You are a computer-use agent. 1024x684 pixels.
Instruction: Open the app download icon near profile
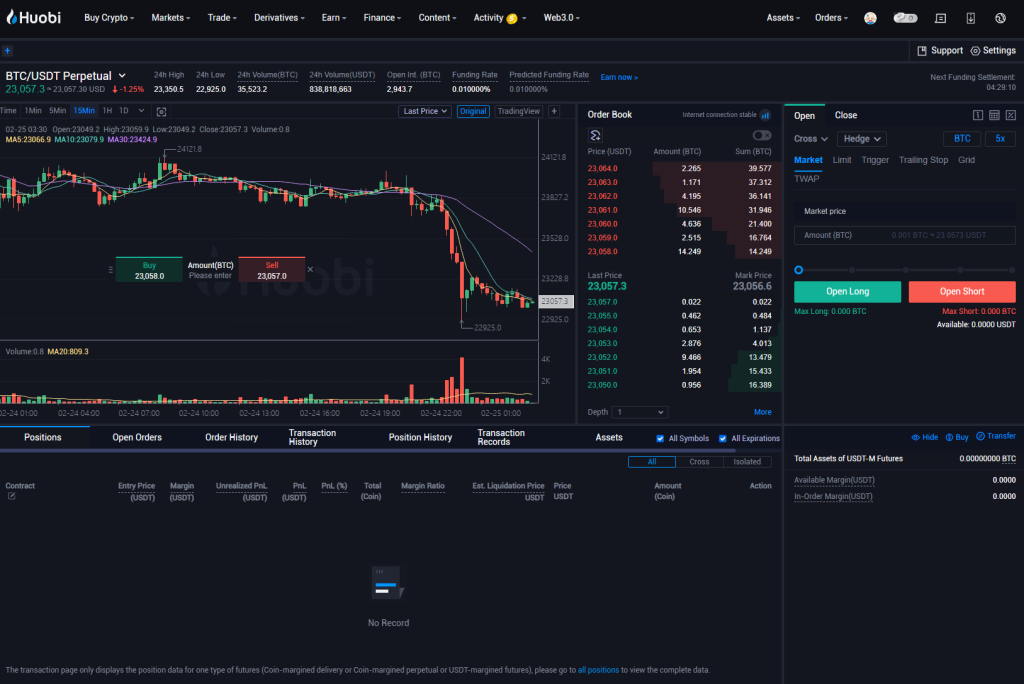coord(970,17)
